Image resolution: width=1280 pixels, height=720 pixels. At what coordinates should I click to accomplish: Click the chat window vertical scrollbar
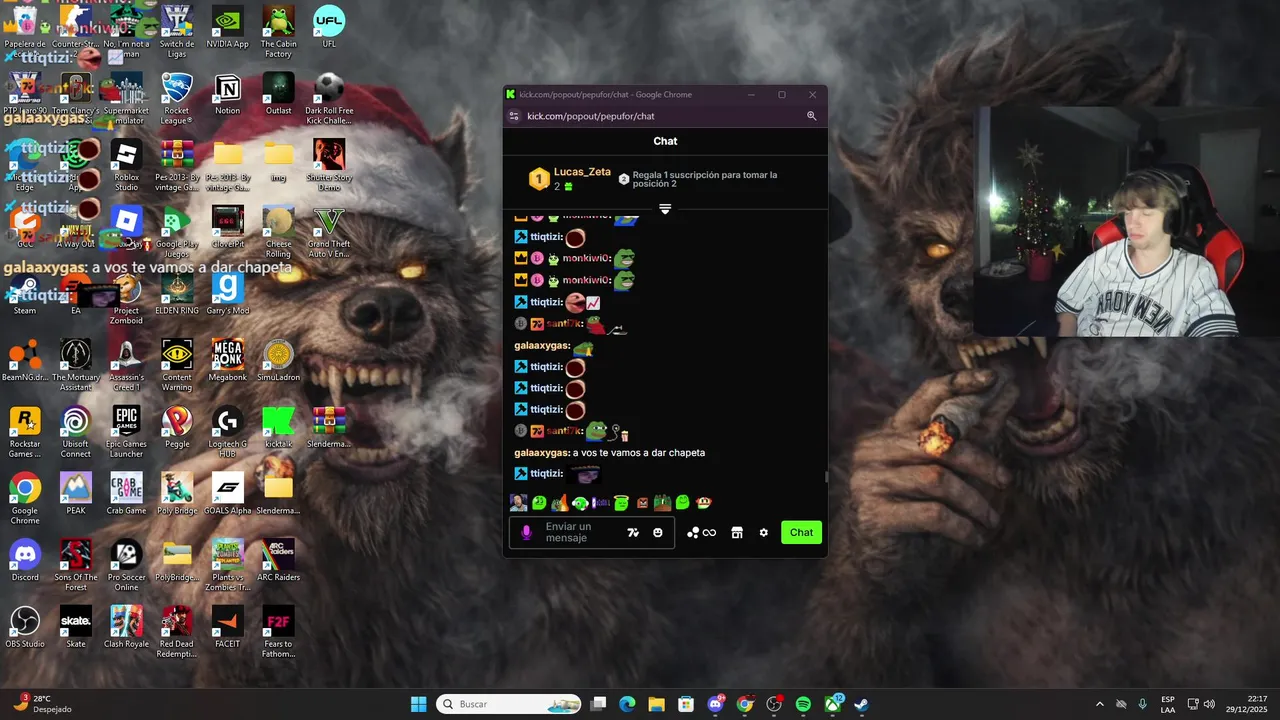click(825, 477)
